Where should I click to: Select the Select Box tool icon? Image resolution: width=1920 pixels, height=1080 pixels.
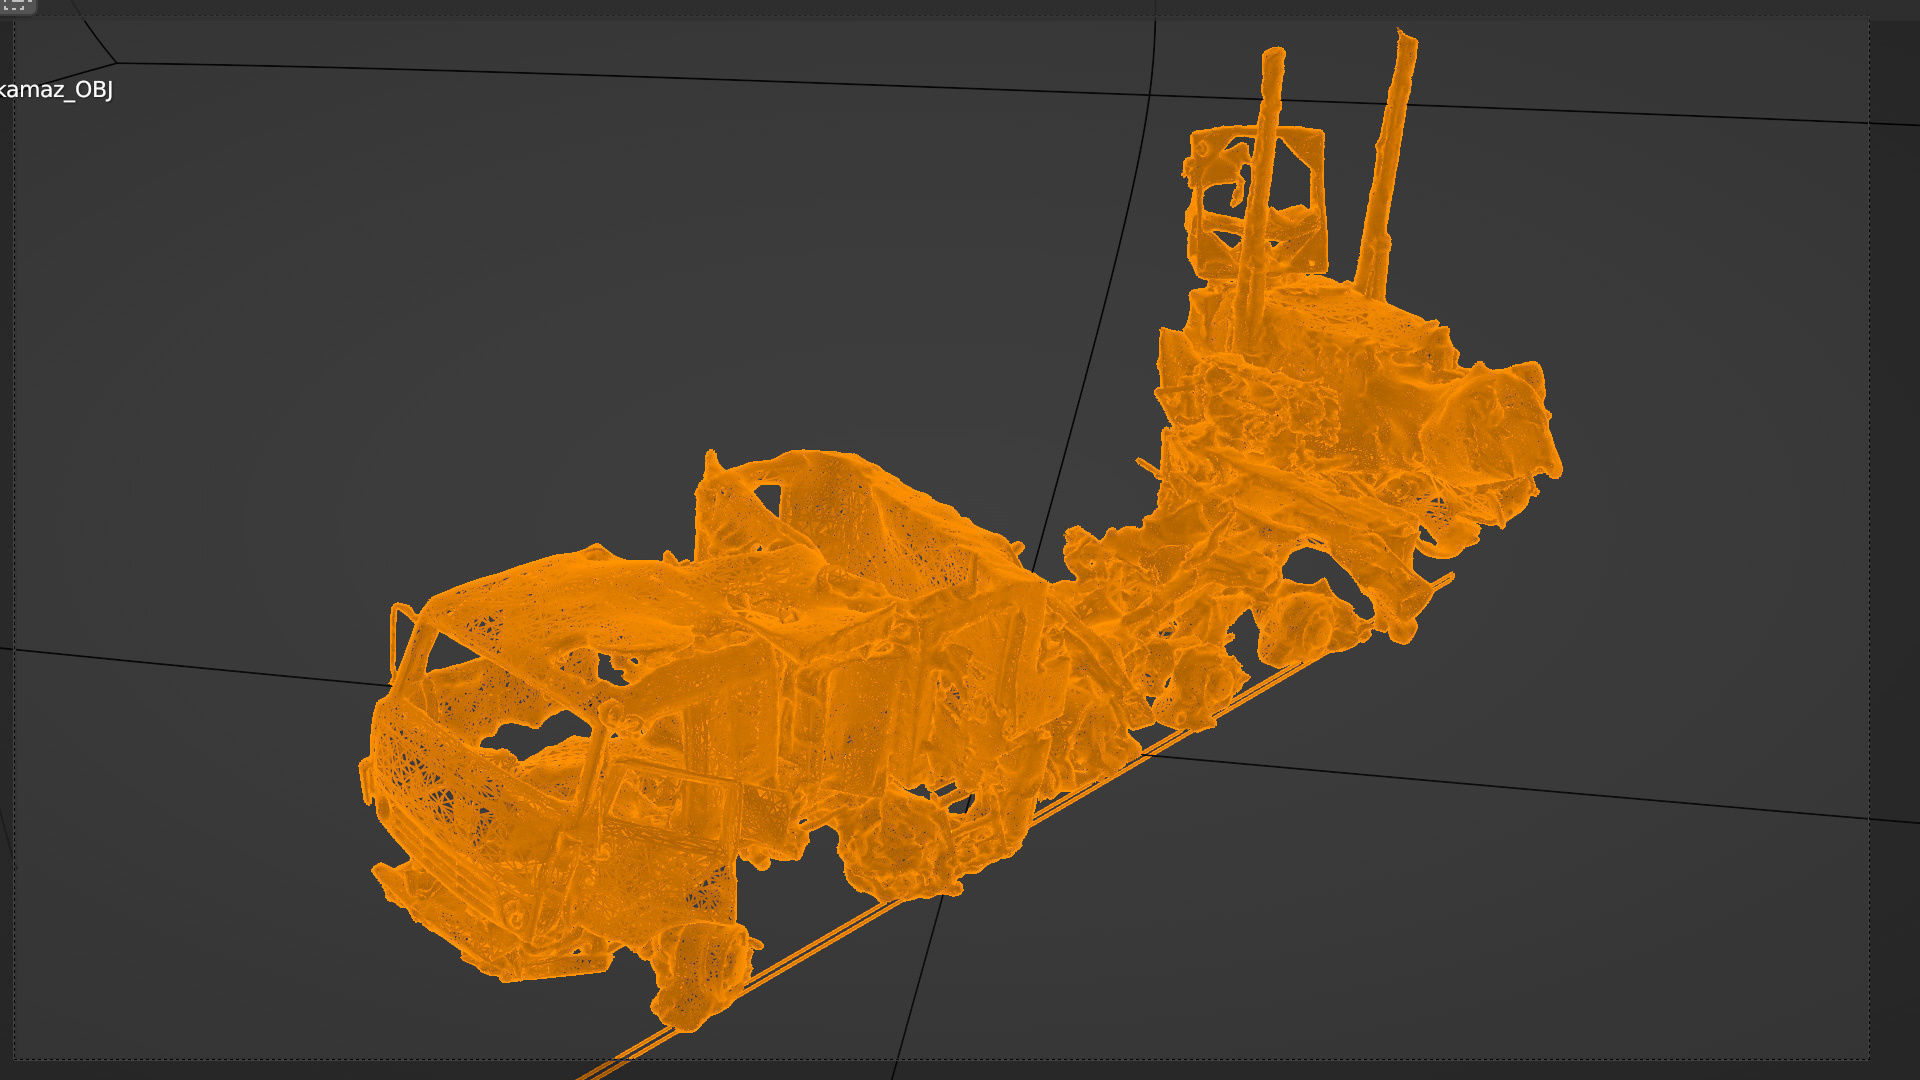[x=16, y=5]
